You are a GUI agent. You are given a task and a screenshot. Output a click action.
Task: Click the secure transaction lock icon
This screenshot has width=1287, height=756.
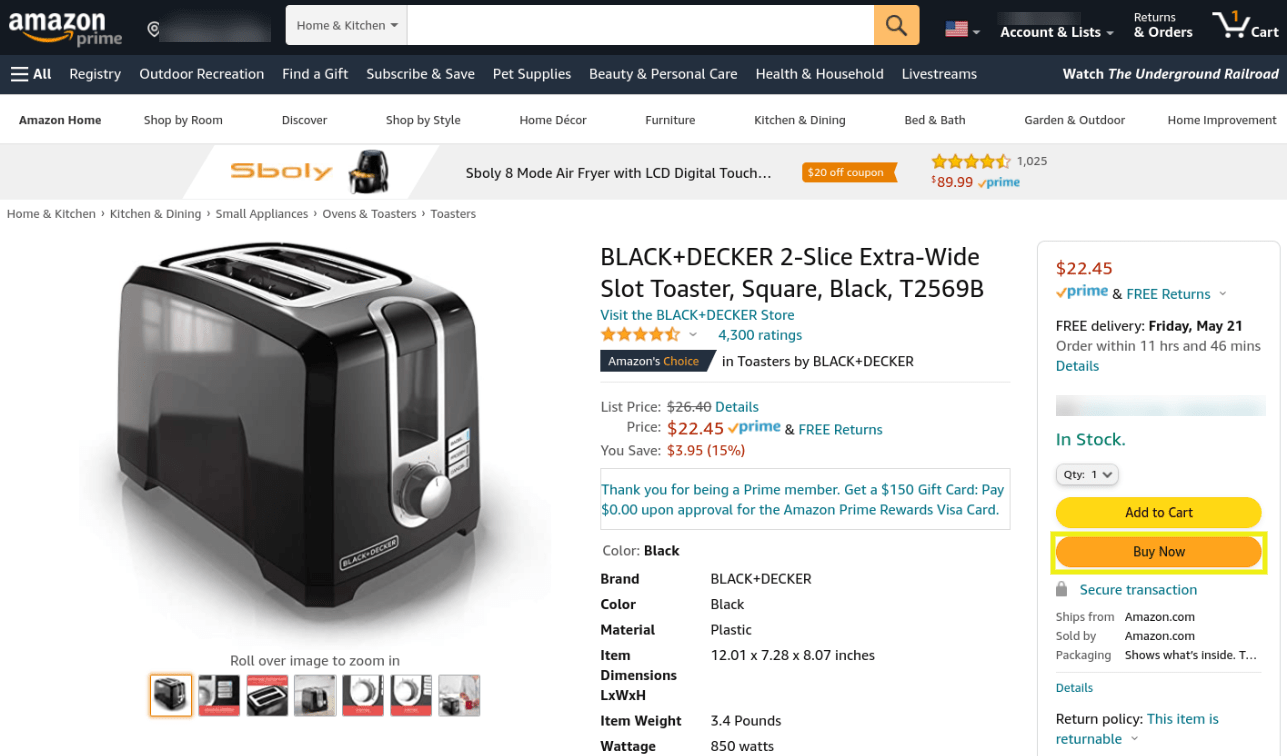click(1061, 590)
